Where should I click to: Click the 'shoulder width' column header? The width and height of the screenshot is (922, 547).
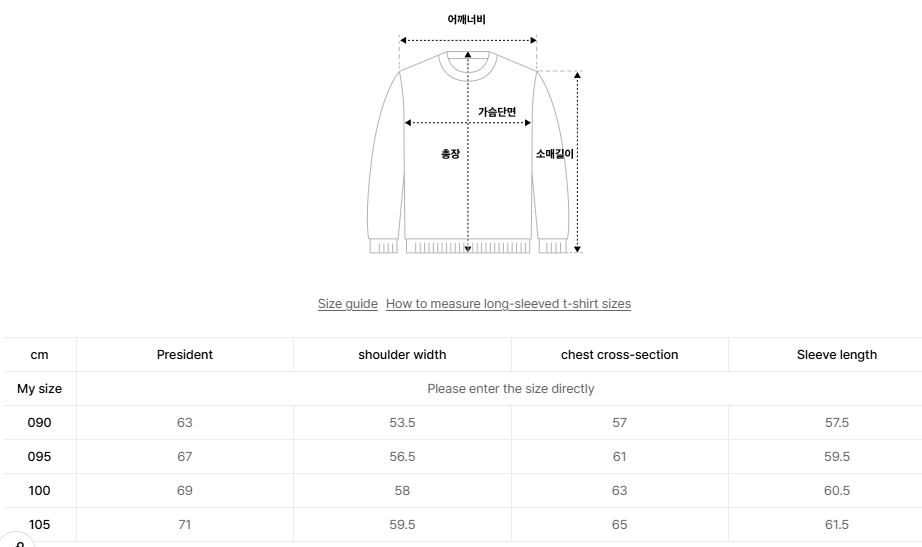pos(402,355)
